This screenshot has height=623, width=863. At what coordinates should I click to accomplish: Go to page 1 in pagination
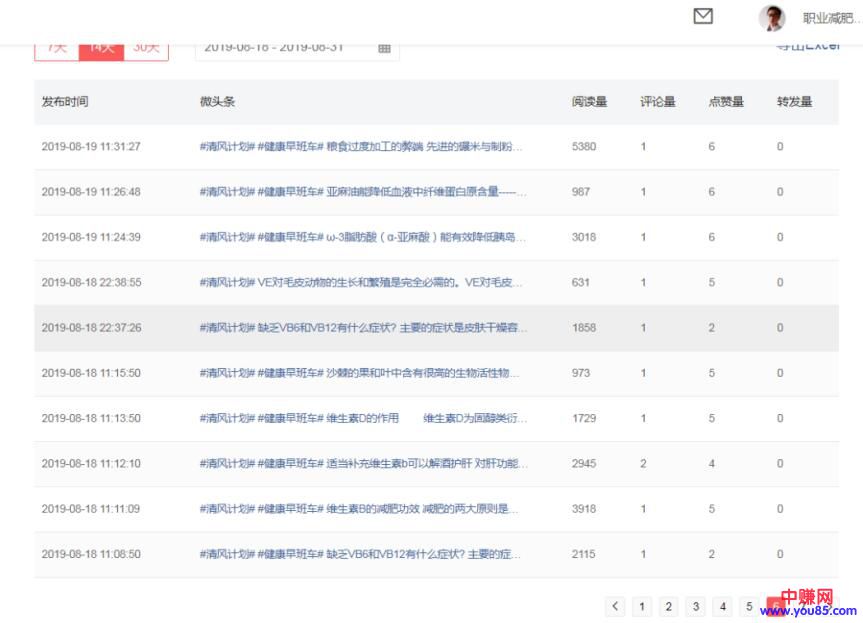point(642,606)
